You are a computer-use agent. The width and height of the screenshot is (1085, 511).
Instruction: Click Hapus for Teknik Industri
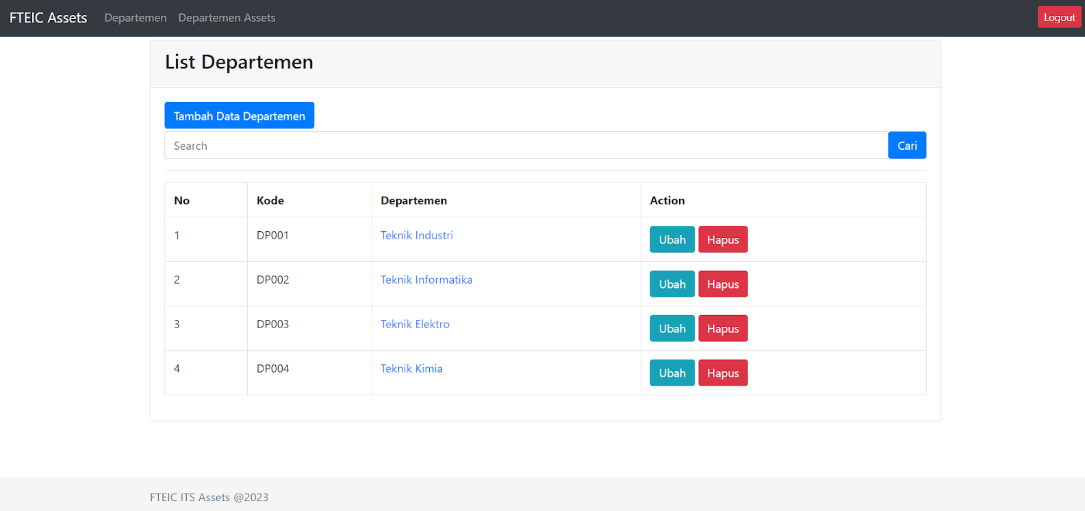pos(723,240)
